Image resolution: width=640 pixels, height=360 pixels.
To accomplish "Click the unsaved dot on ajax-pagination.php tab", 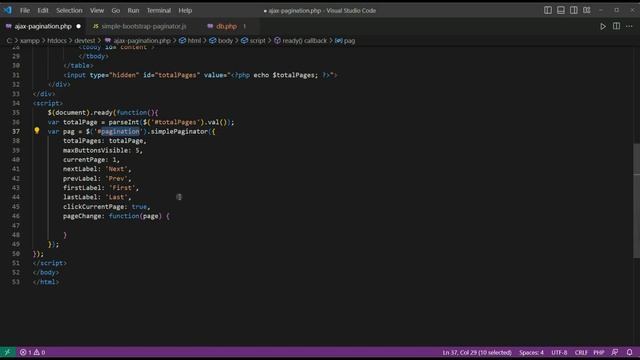I will tap(78, 26).
